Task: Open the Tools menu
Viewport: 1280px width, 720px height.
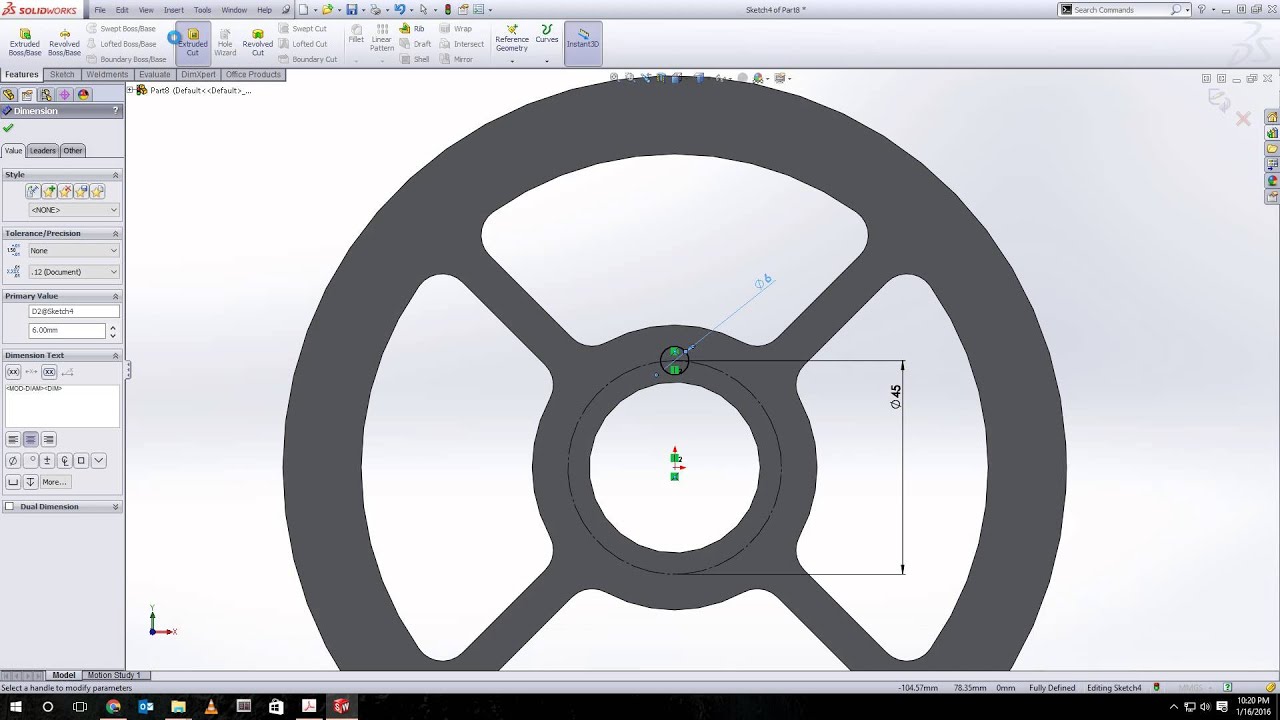Action: tap(203, 10)
